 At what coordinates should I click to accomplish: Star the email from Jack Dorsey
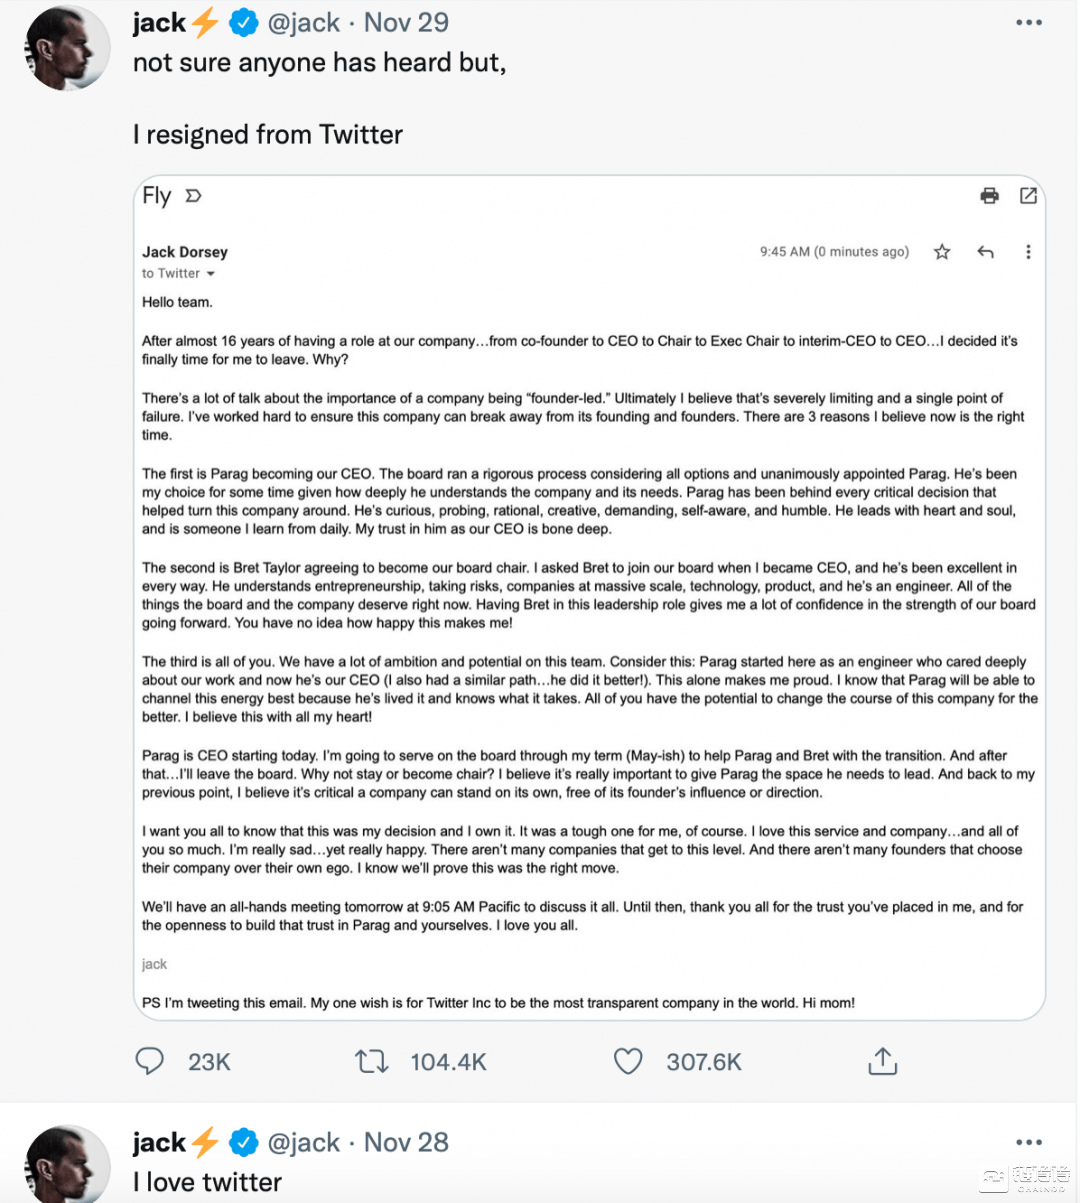click(942, 252)
